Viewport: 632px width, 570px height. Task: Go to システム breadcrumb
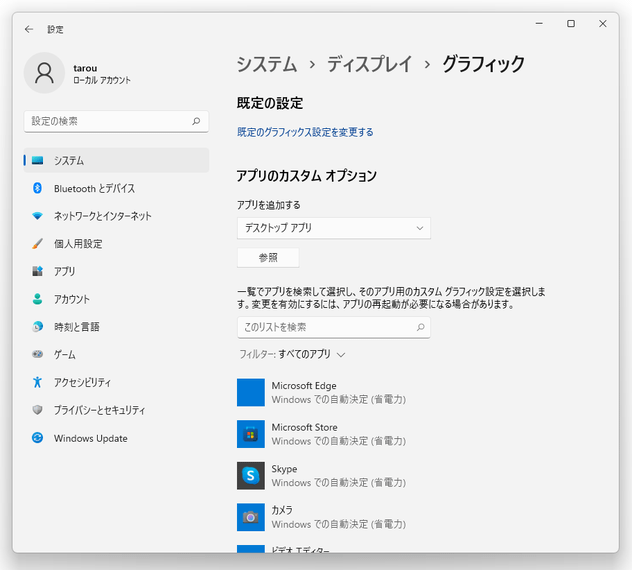pos(267,64)
